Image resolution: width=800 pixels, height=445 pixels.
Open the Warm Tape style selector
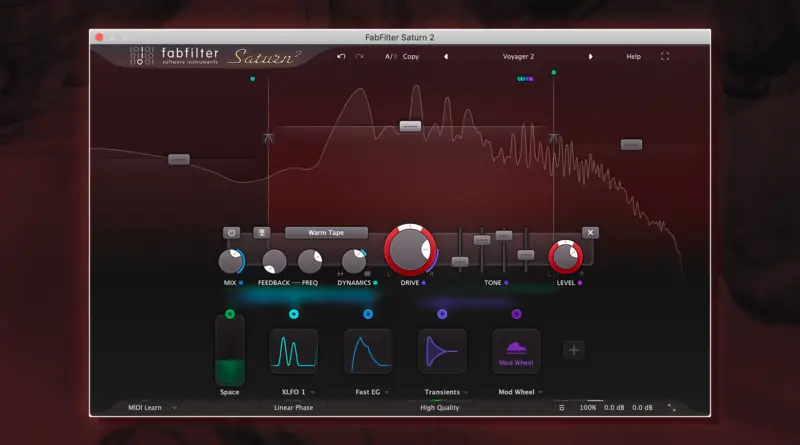(326, 233)
